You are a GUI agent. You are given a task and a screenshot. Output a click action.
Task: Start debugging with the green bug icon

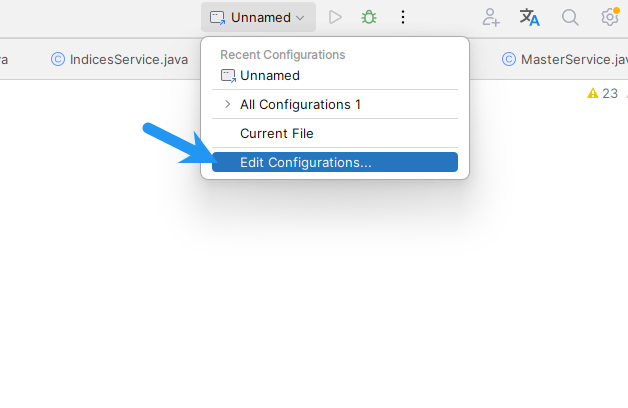coord(369,17)
